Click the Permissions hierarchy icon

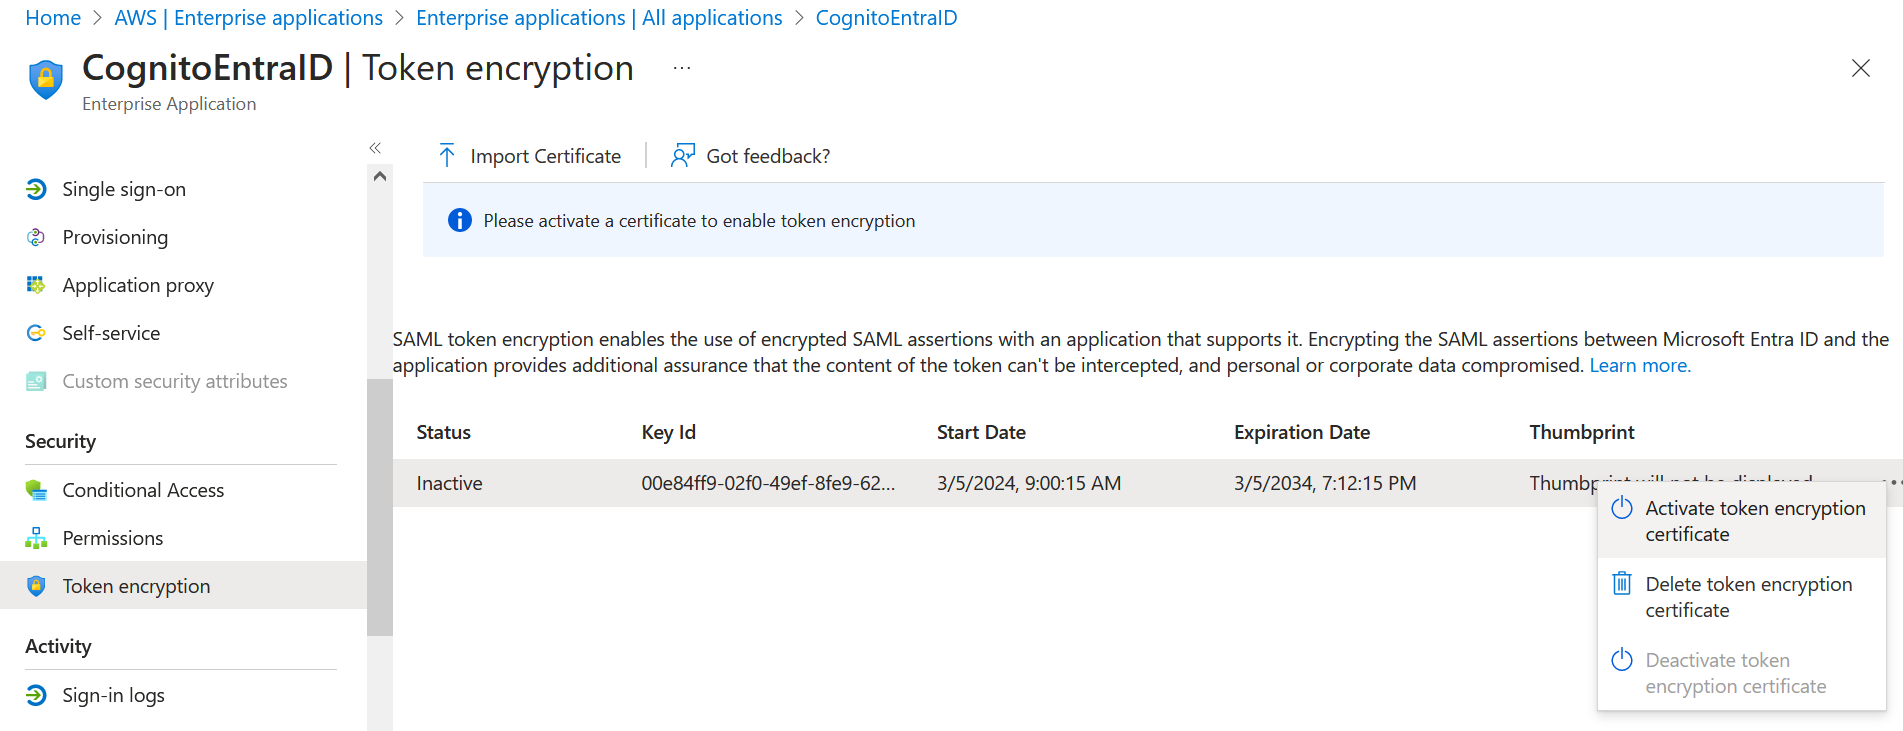click(36, 538)
